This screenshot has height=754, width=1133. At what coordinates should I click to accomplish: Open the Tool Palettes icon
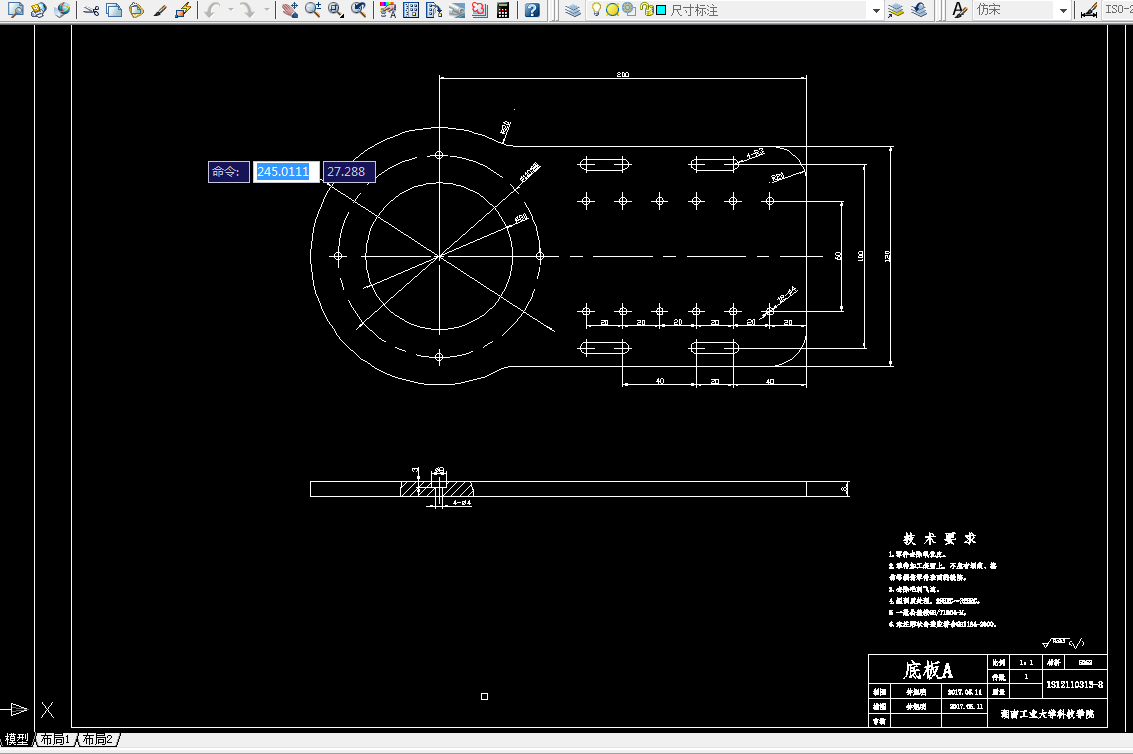[x=434, y=10]
